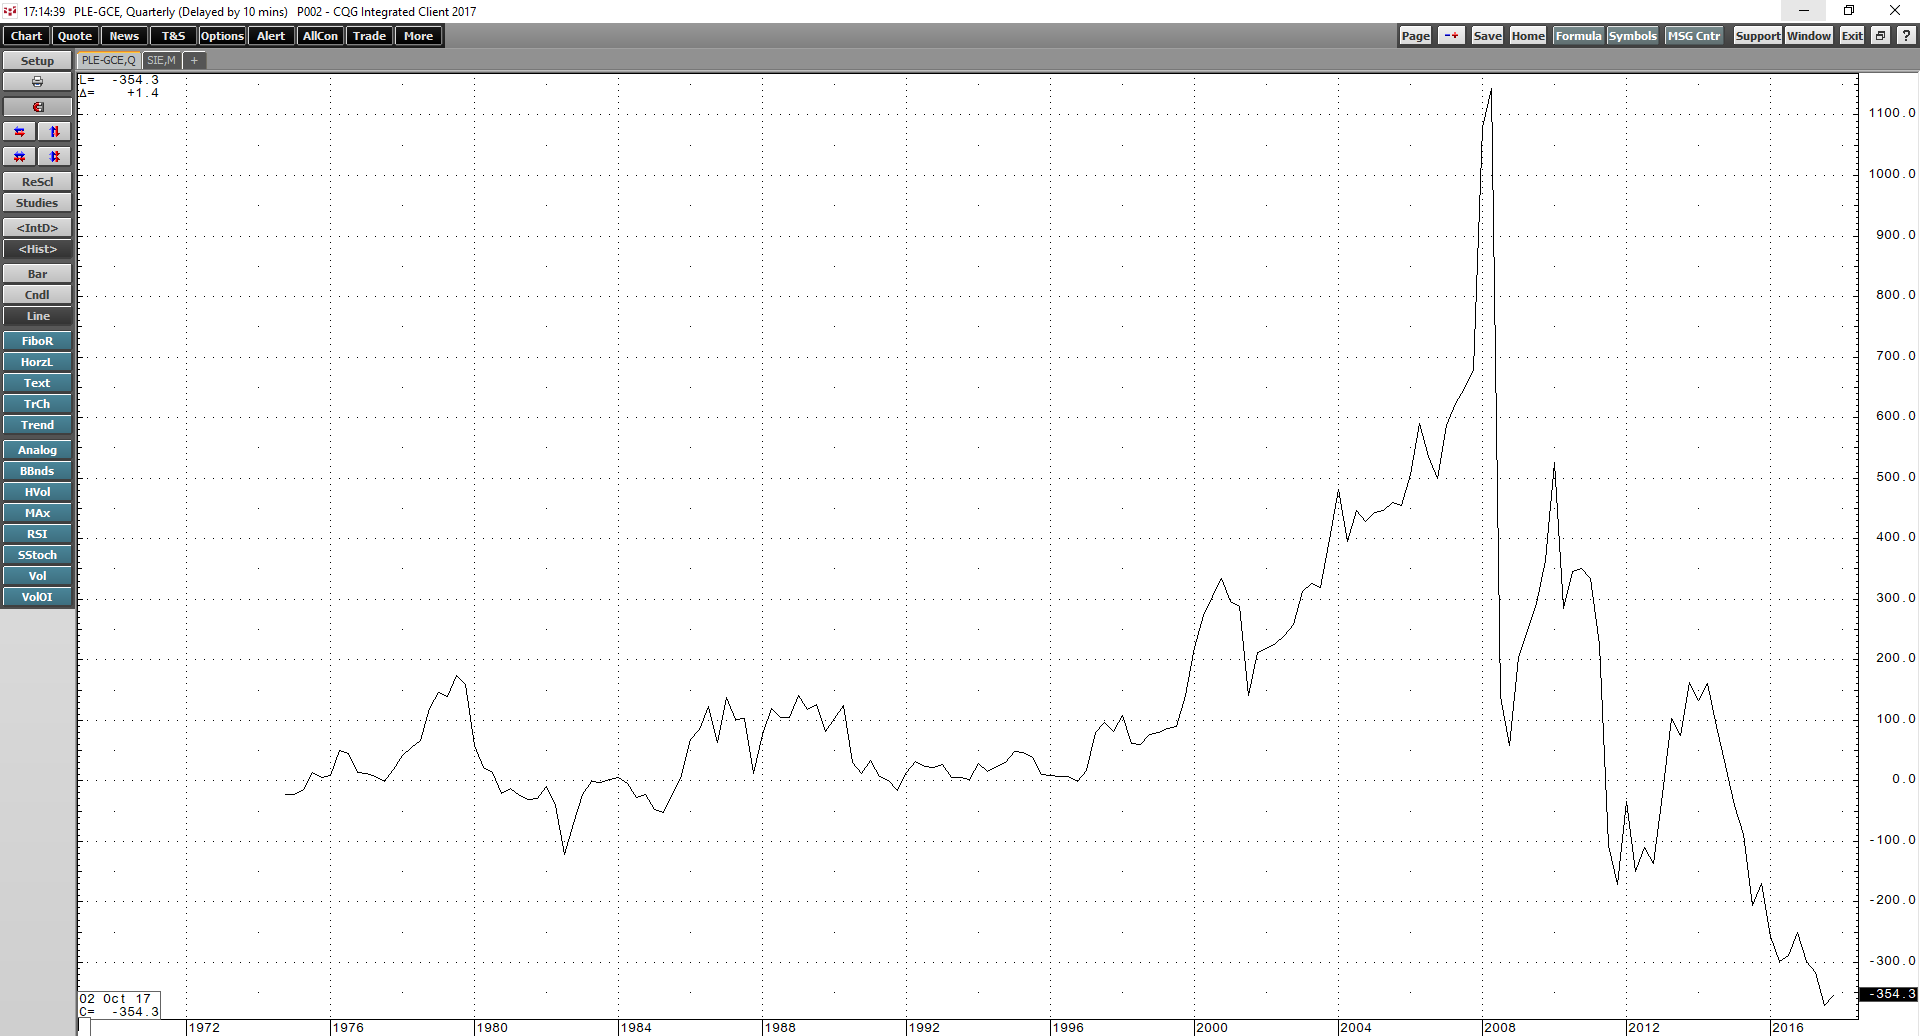Click the horizontal expand arrows icon
Viewport: 1920px width, 1036px height.
click(20, 132)
